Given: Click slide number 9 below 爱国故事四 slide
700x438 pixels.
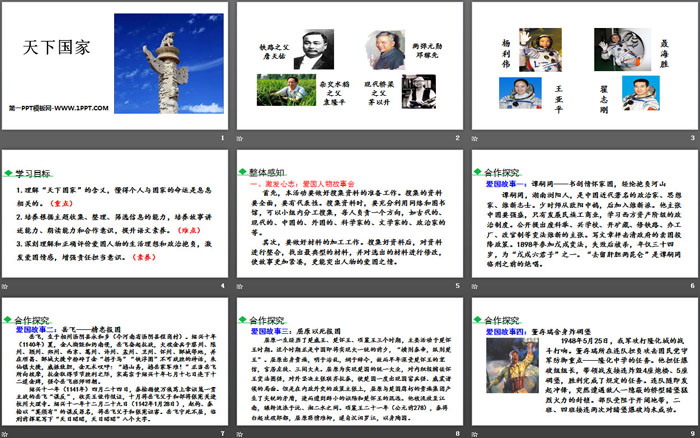Looking at the screenshot, I should [x=692, y=434].
